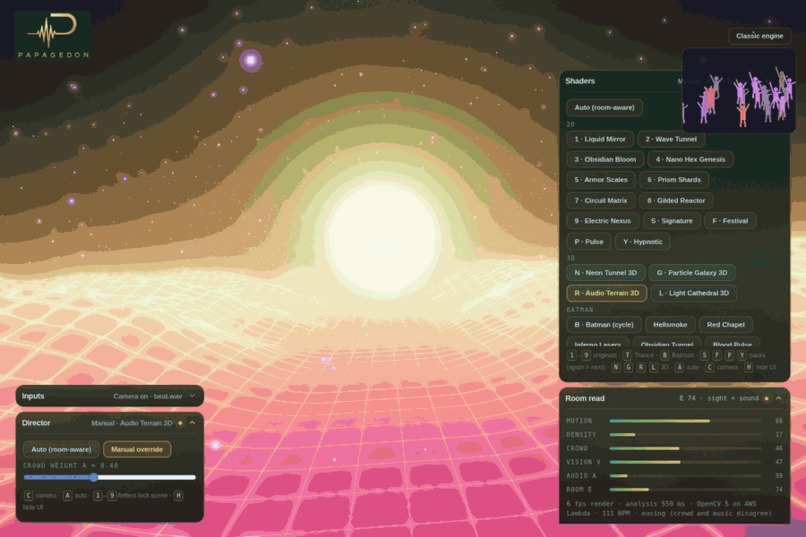
Task: Click the DENSITY meter bar
Action: coord(685,435)
